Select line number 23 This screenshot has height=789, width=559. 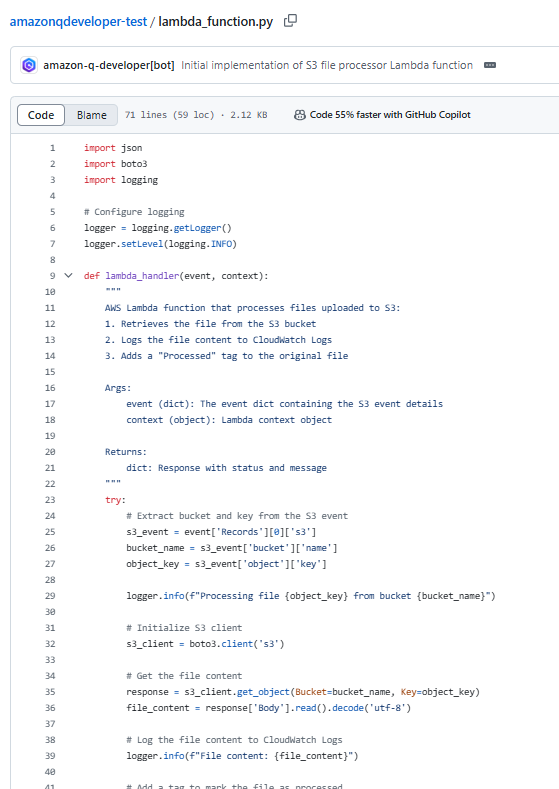tap(50, 500)
